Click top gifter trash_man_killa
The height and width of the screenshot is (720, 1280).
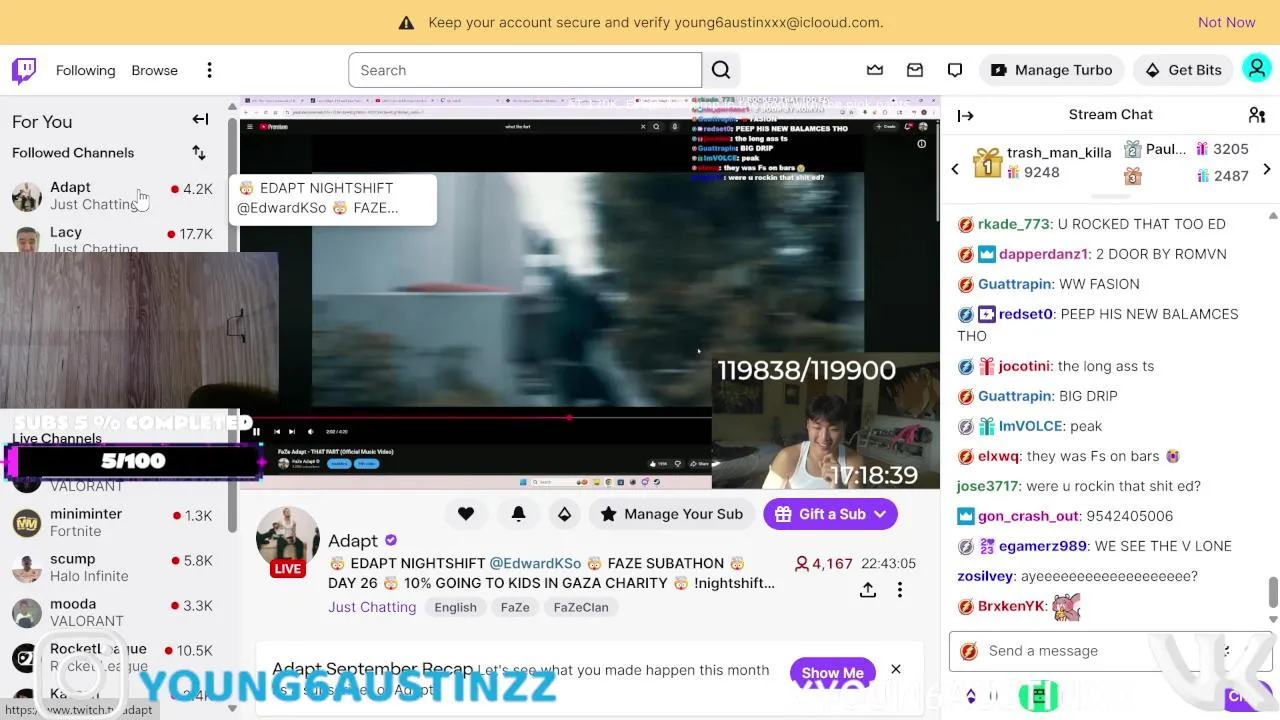tap(1059, 152)
